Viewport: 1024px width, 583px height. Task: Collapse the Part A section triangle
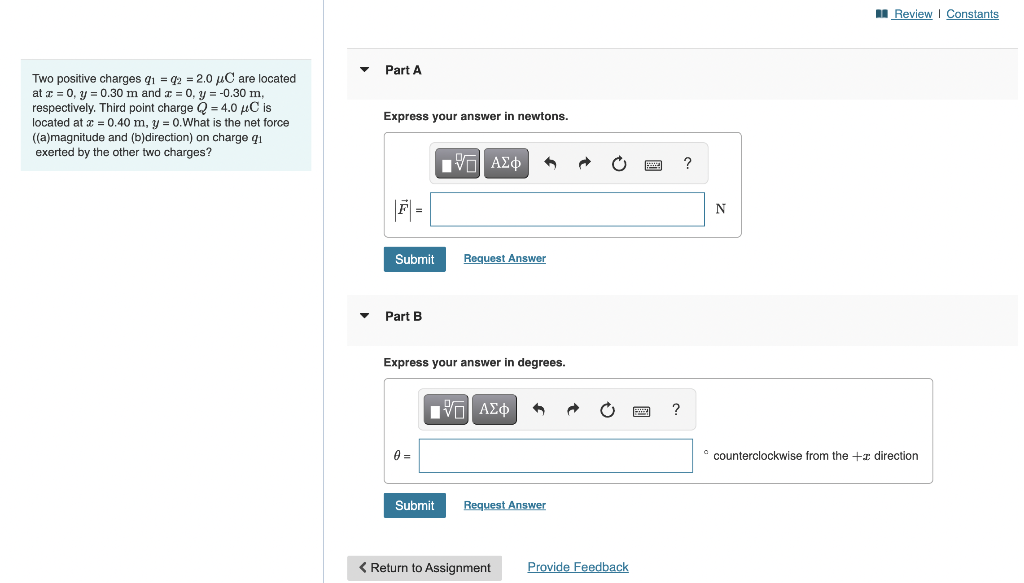click(x=364, y=69)
